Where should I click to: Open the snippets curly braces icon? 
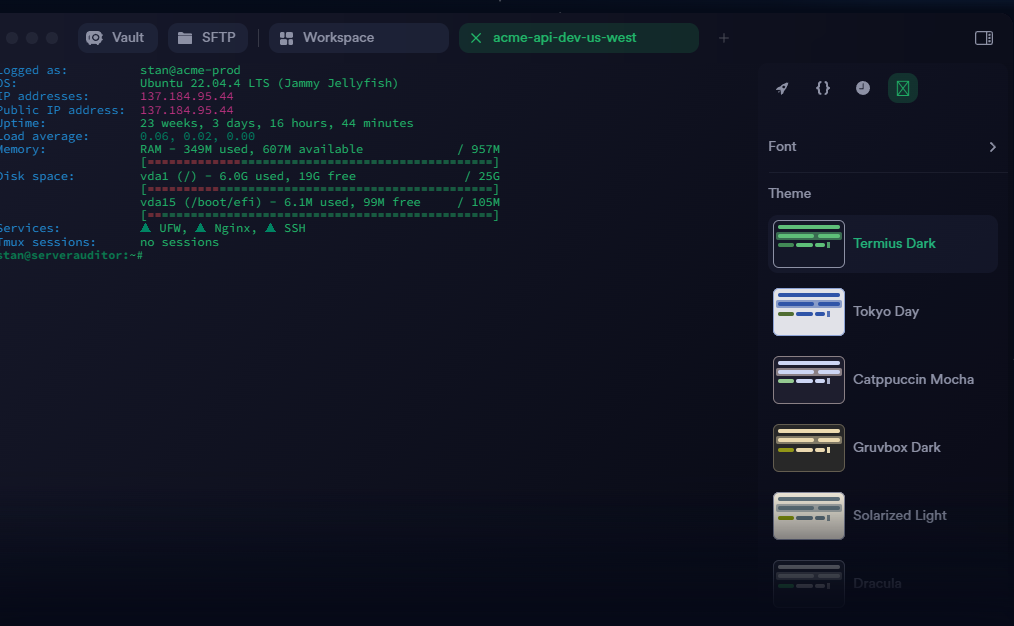click(x=823, y=88)
